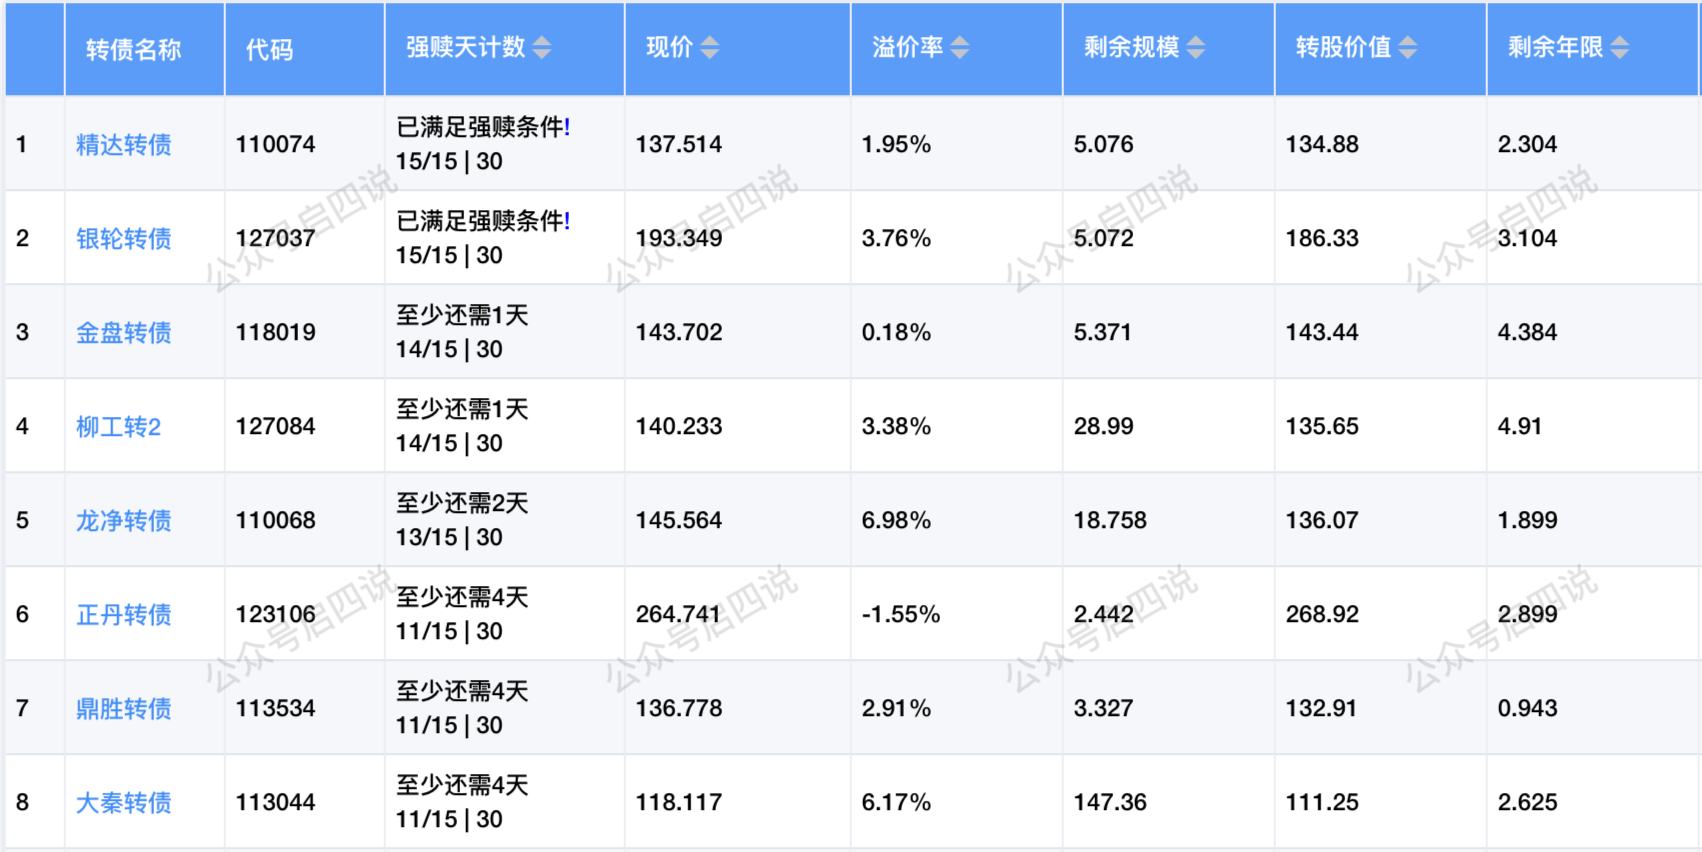The height and width of the screenshot is (852, 1702).
Task: Select the bond code 110074 cell
Action: coord(276,144)
